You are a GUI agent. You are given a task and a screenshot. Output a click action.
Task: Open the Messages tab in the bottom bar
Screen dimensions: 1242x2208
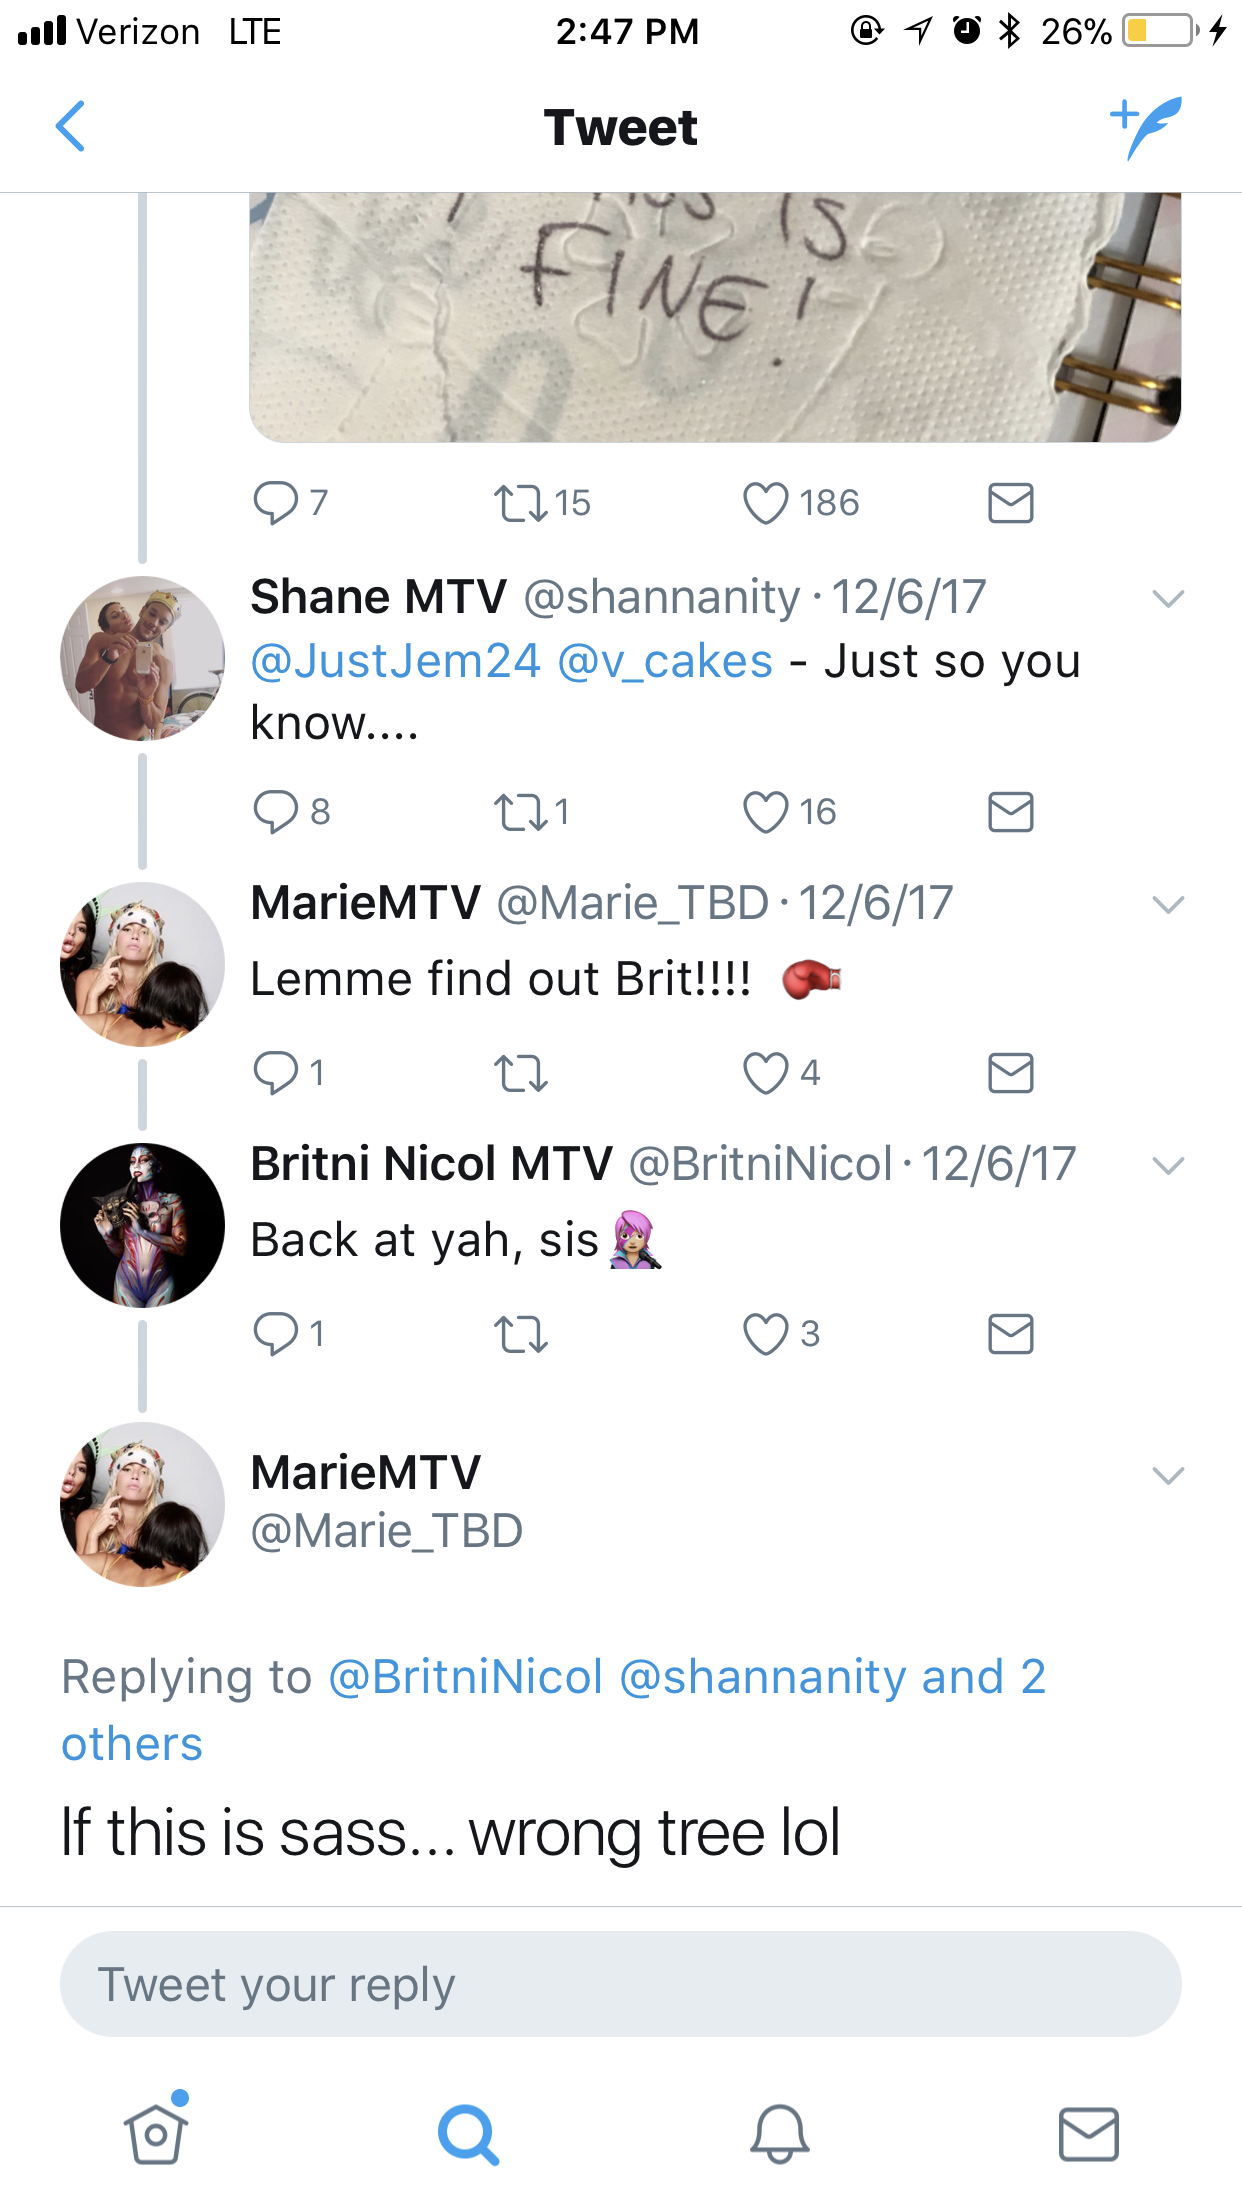click(x=1088, y=2134)
